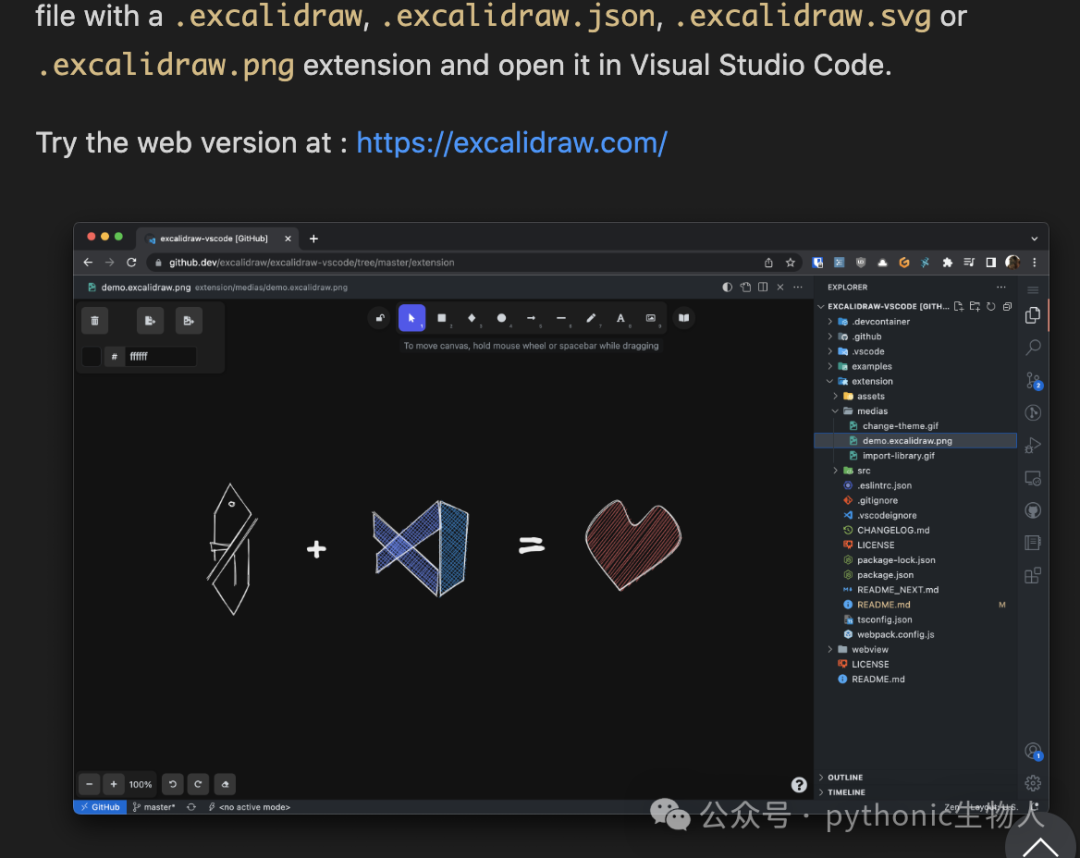Screen dimensions: 1080x858
Task: Expand the .devcontainer folder
Action: (916, 322)
